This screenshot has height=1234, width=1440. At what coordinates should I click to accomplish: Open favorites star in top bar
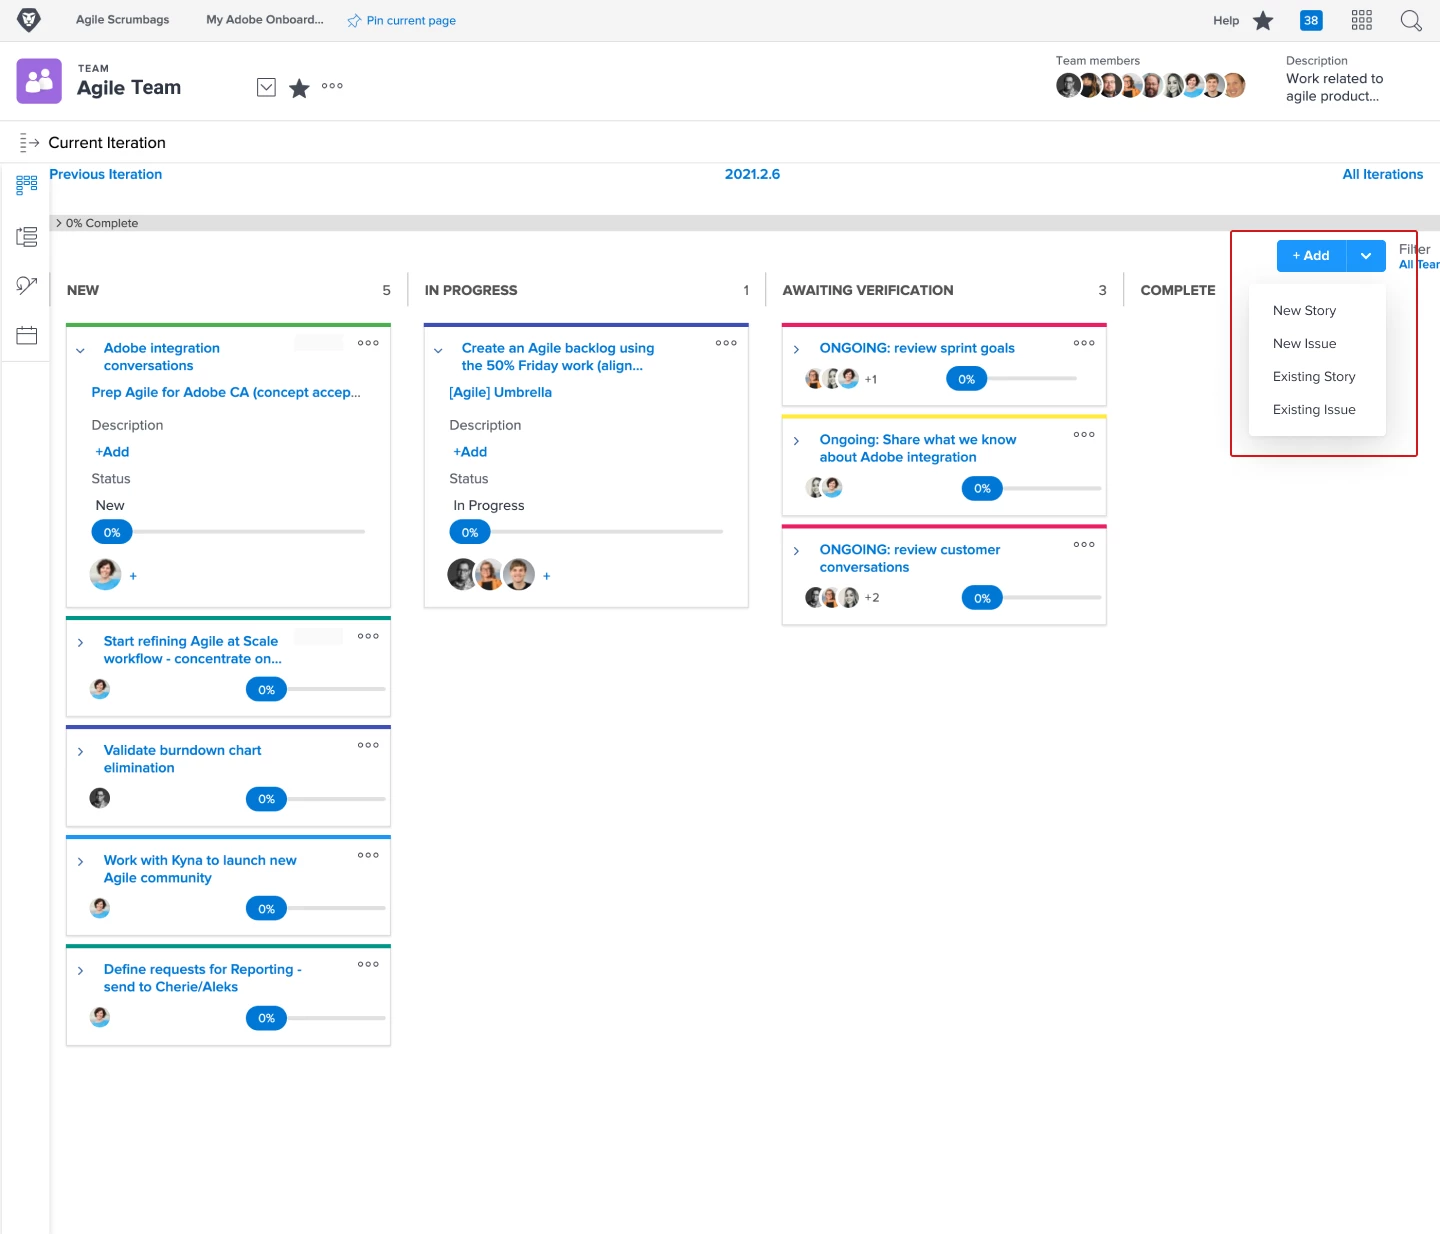(1263, 20)
